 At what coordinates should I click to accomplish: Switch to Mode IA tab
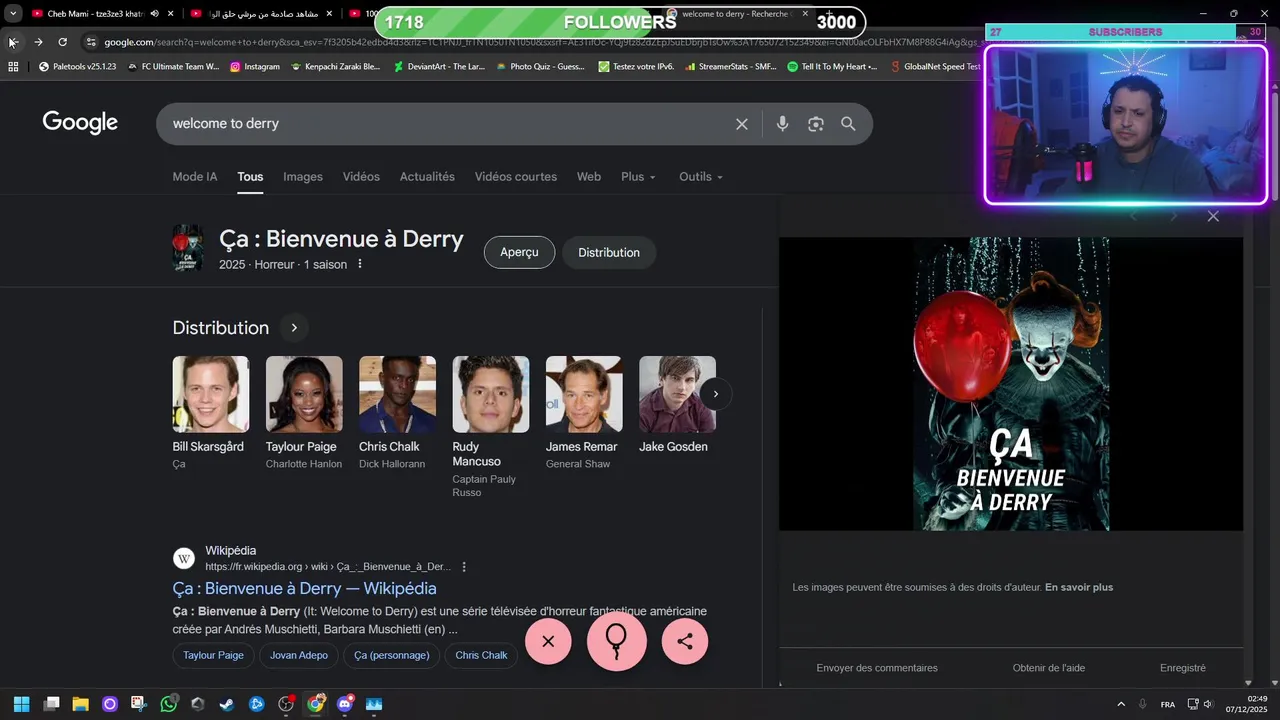194,177
